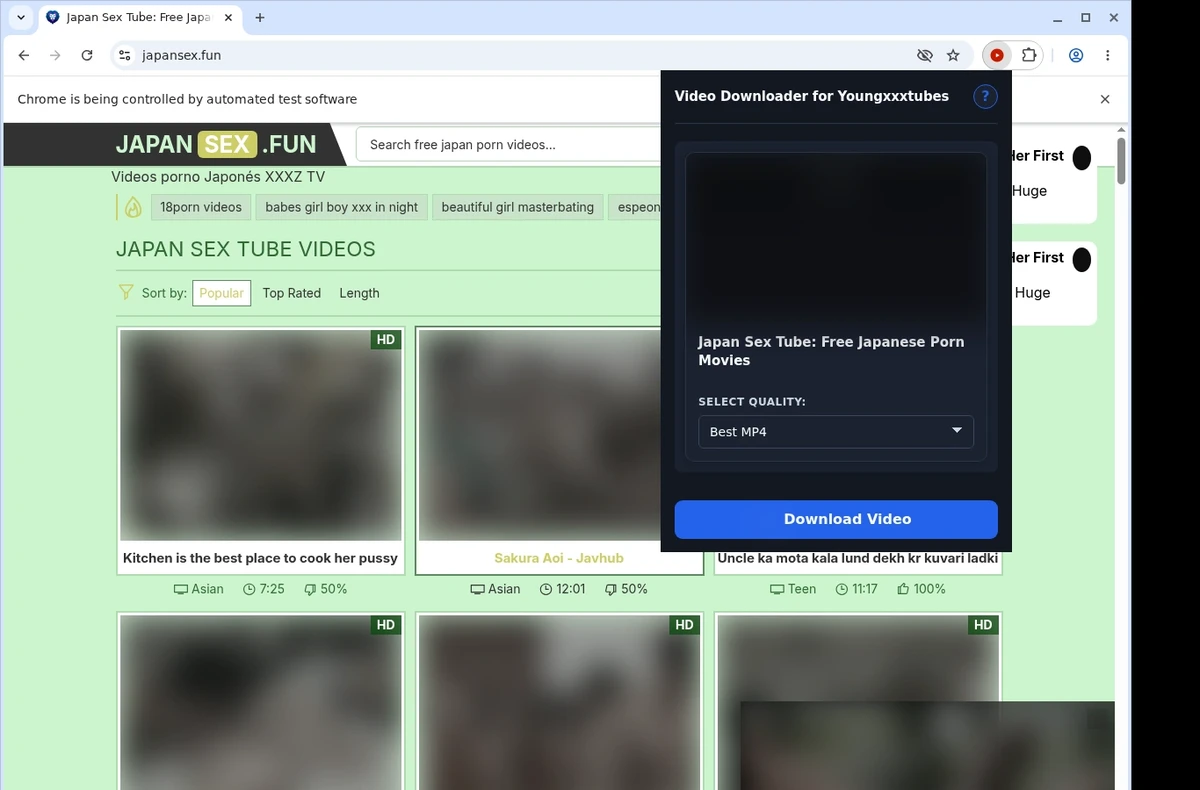This screenshot has height=790, width=1200.
Task: Open the help question mark in downloader popup
Action: [985, 96]
